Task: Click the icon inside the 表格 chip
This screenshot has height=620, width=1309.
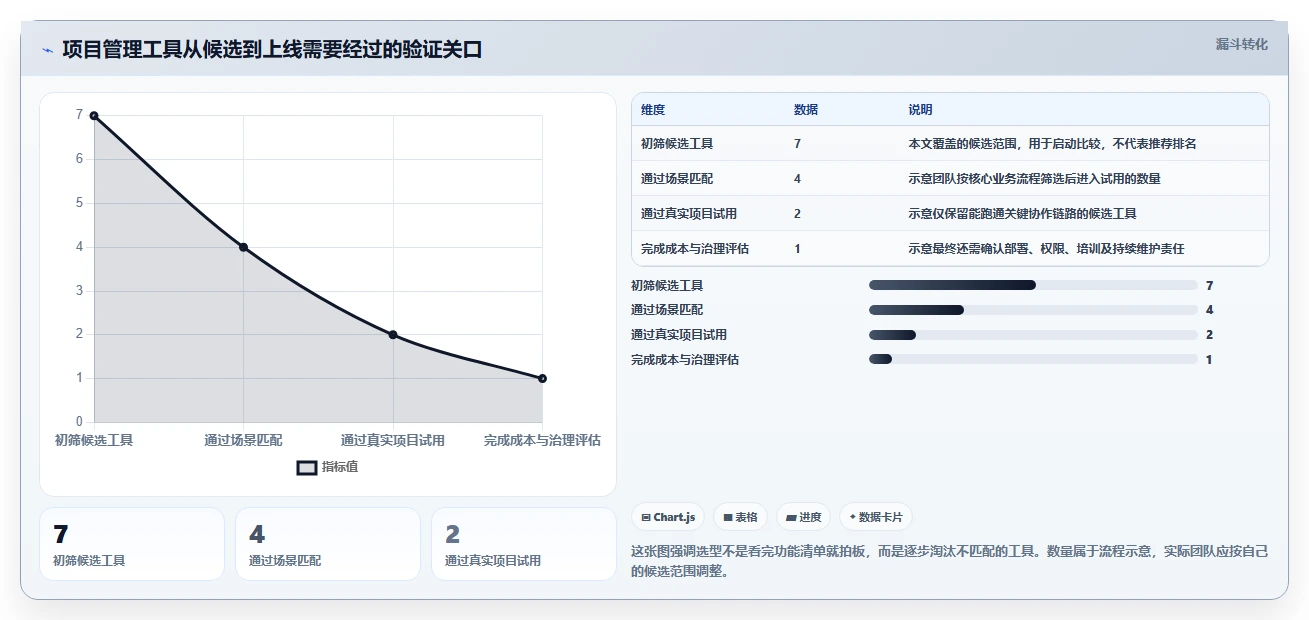Action: (728, 518)
